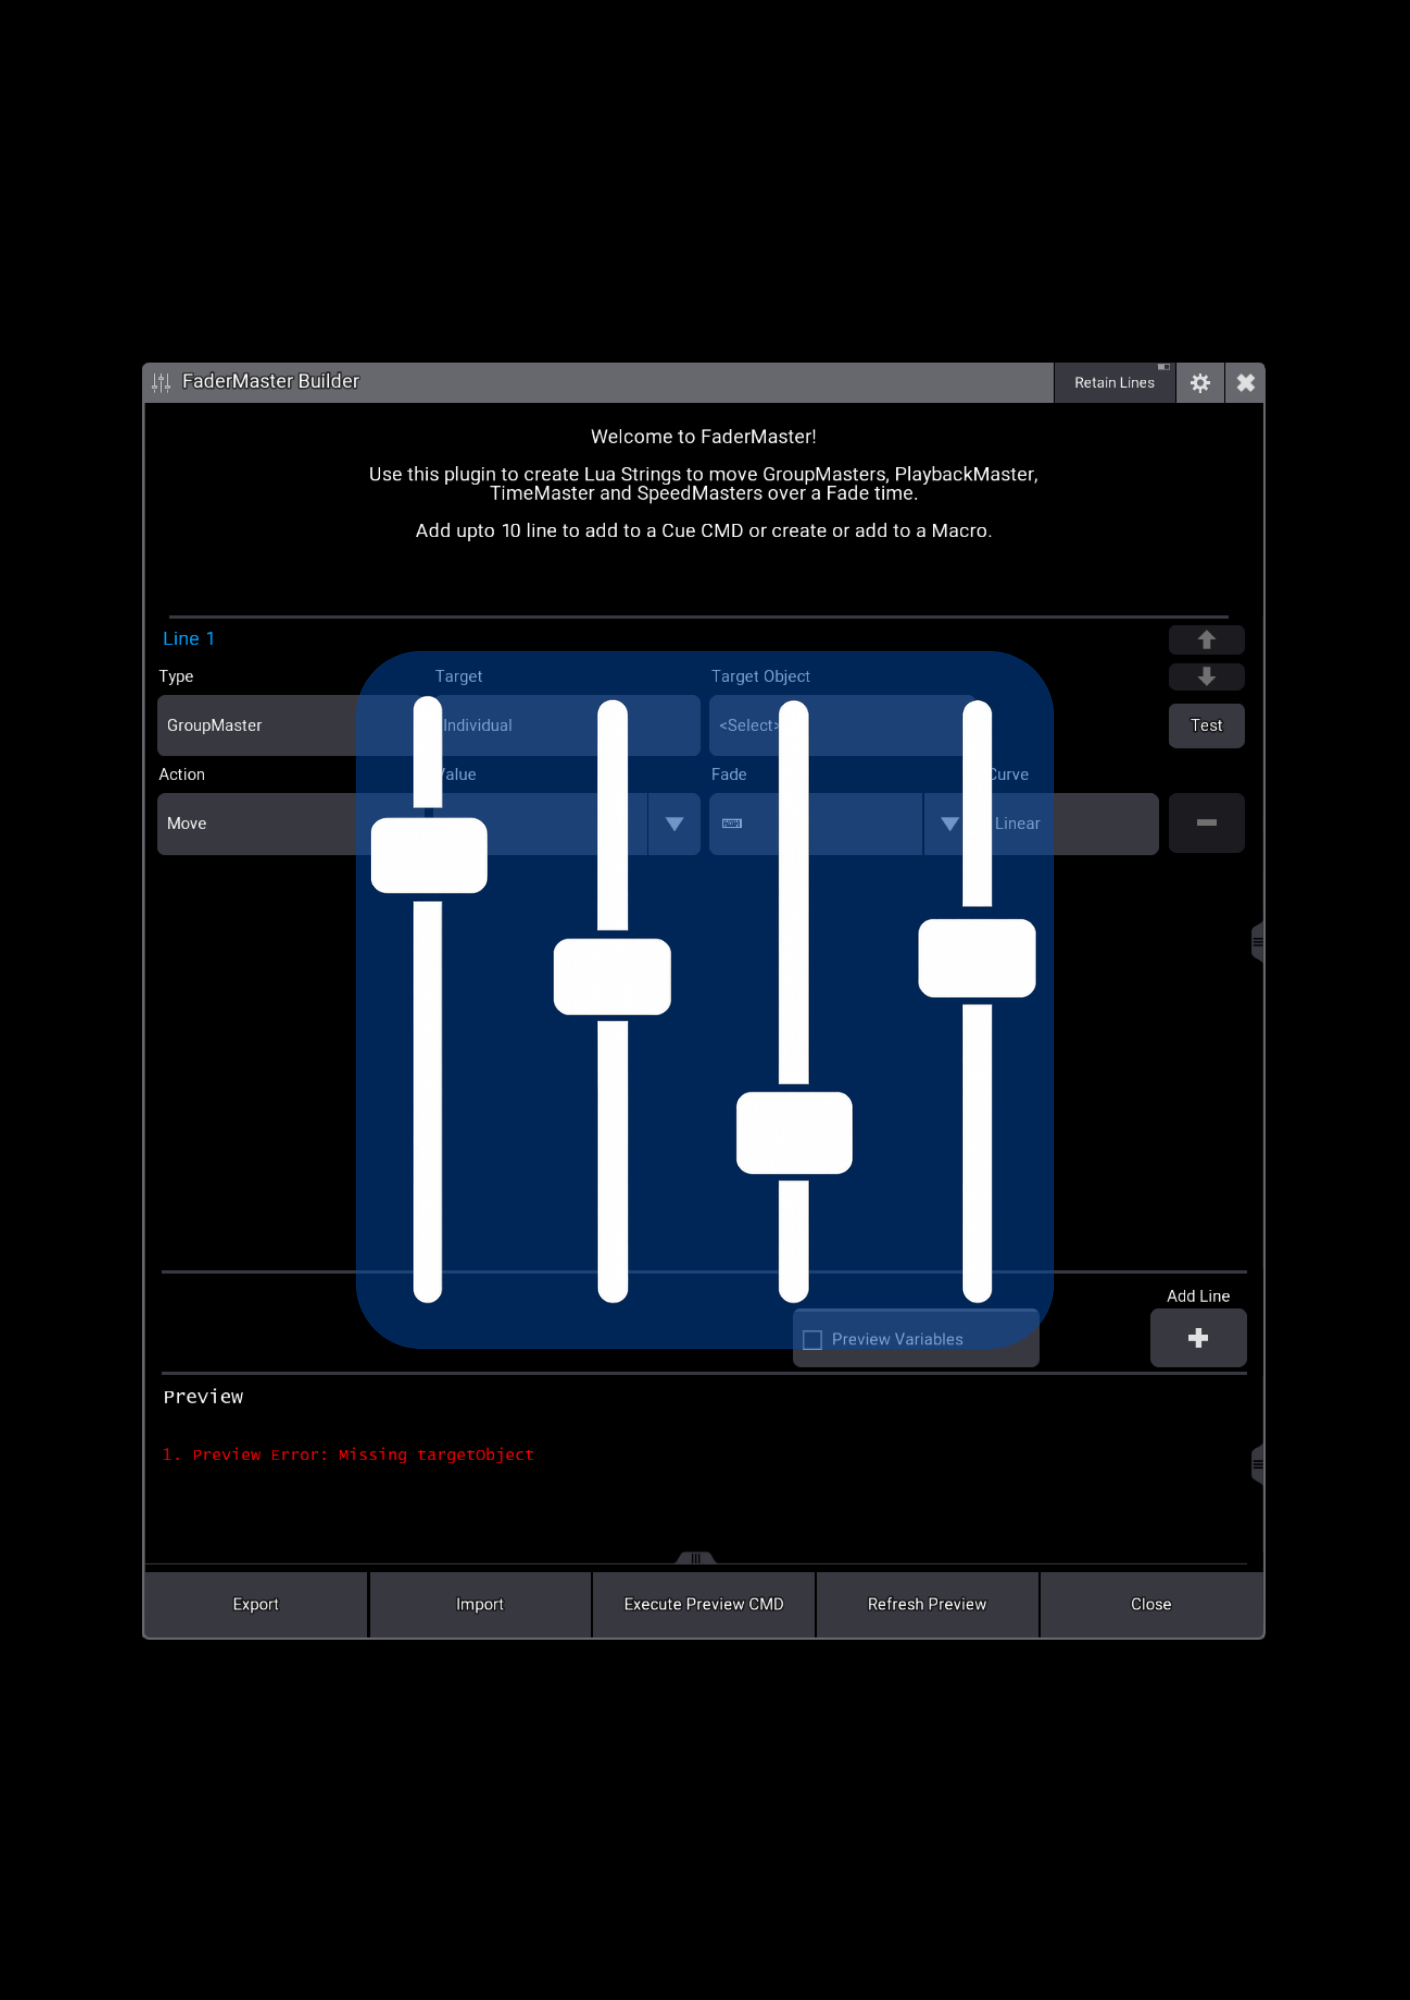
Task: Enable the Preview Variables checkbox
Action: coord(813,1340)
